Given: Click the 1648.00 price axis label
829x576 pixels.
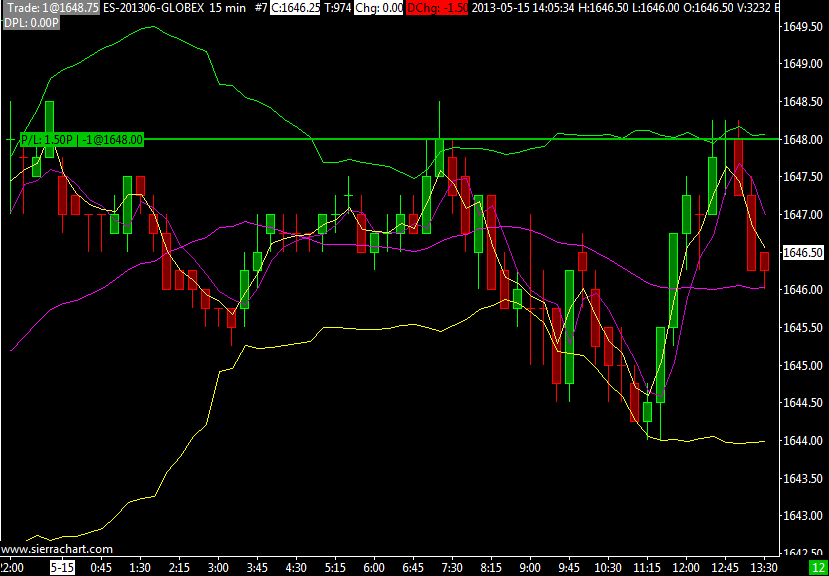Looking at the screenshot, I should point(804,140).
